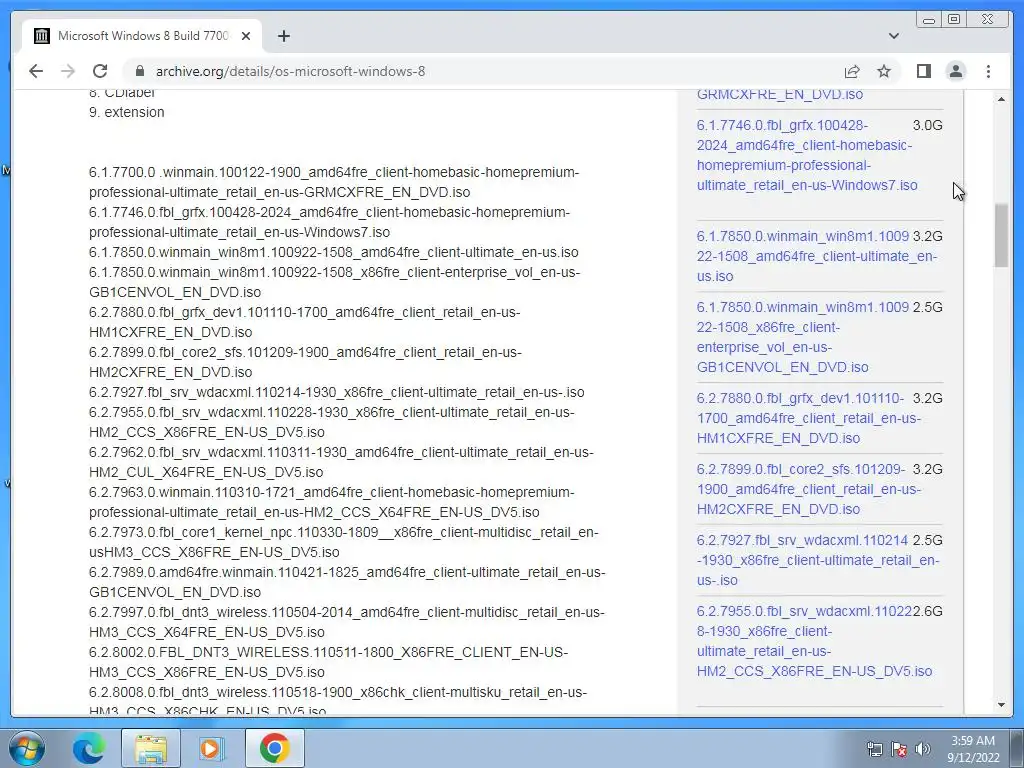Select the Microsoft Windows 8 Build tab
The image size is (1024, 768).
click(142, 36)
